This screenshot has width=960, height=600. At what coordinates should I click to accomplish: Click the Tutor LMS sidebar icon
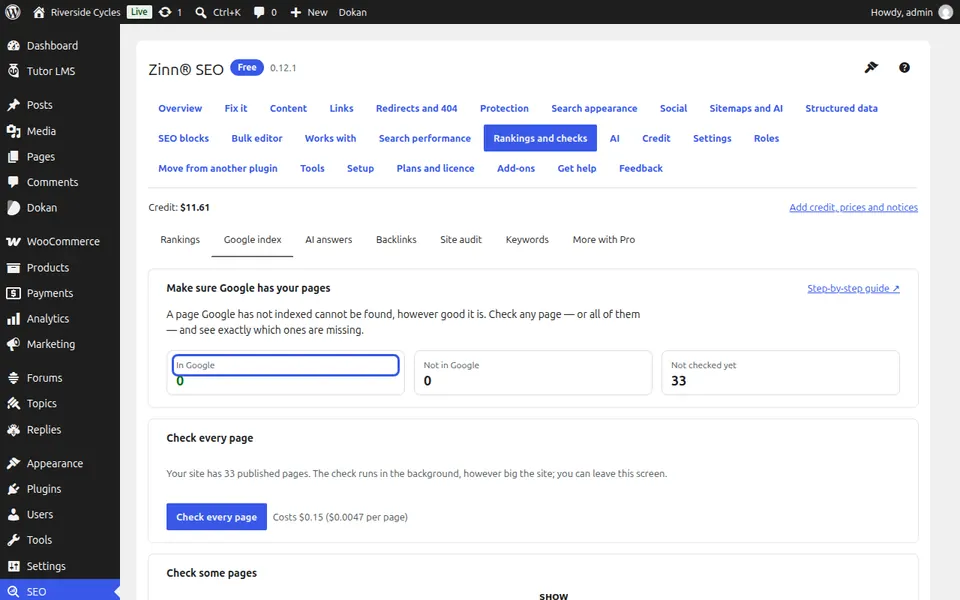pos(13,71)
